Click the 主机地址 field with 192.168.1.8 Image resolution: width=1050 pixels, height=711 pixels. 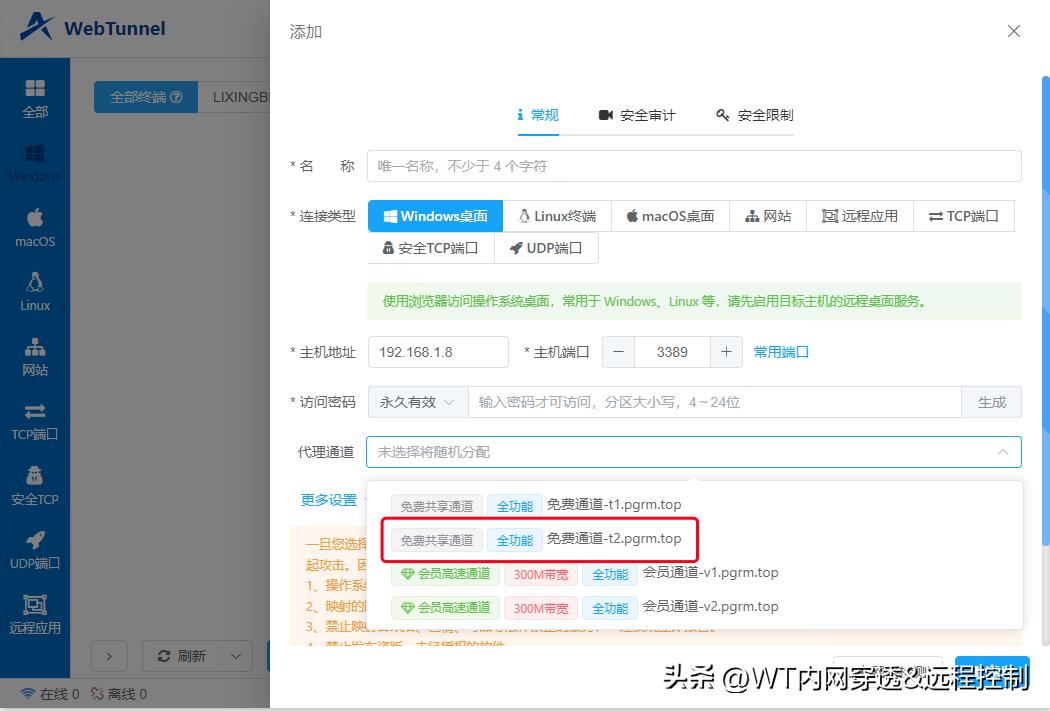click(x=438, y=352)
